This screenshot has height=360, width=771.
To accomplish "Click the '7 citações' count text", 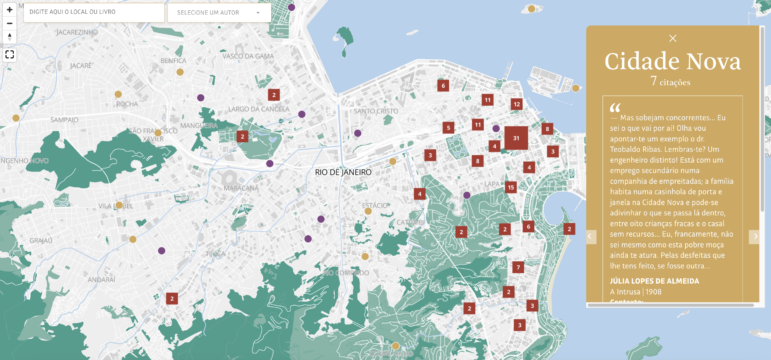I will click(671, 82).
